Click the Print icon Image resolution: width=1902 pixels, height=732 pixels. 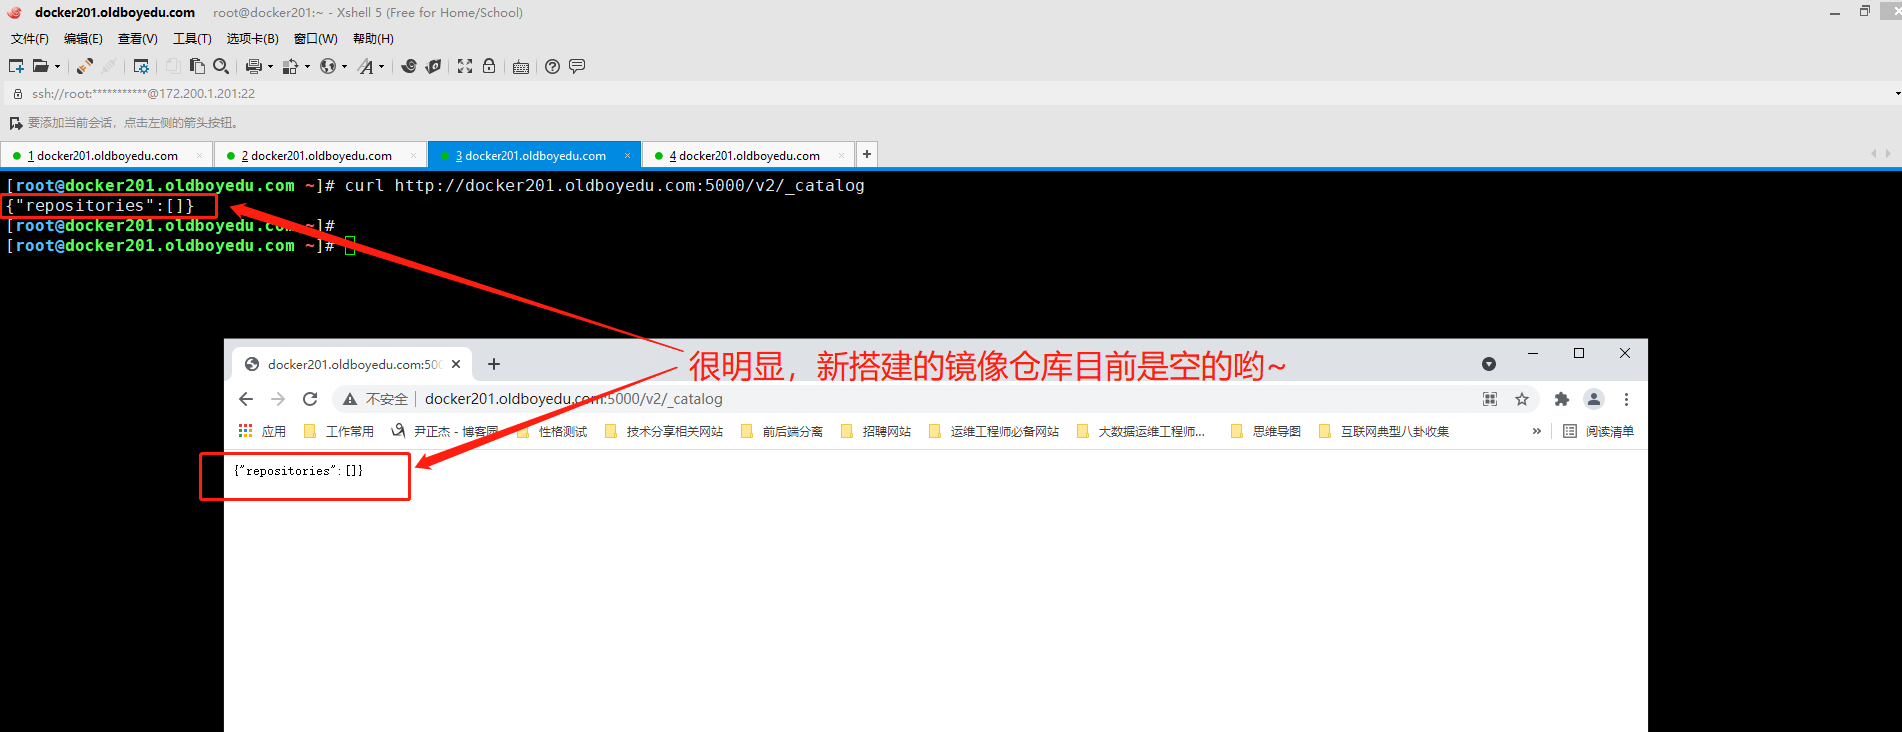[254, 66]
